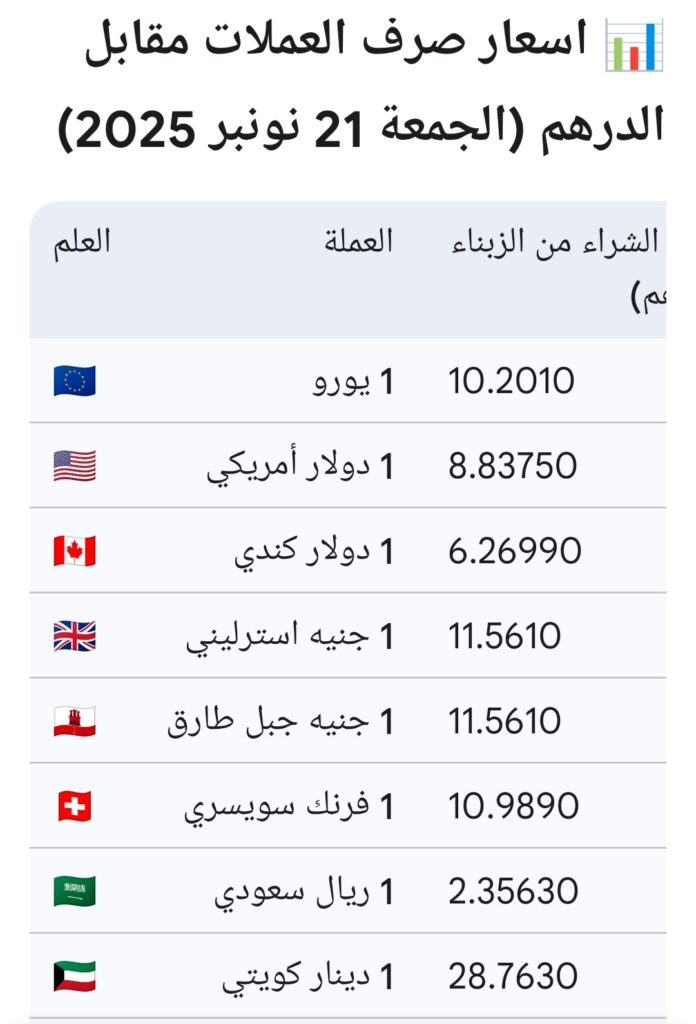This screenshot has height=1024, width=696.
Task: Click the Kuwait flag icon
Action: 75,976
